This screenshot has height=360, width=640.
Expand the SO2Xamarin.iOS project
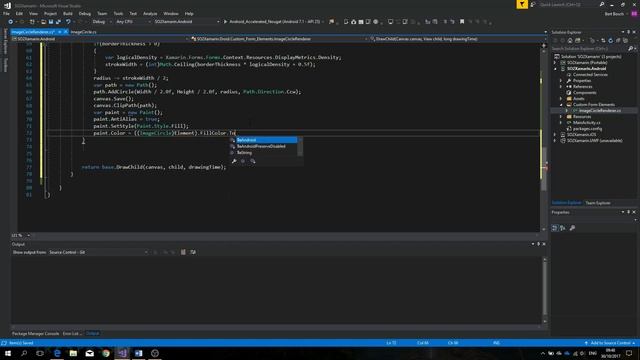555,135
